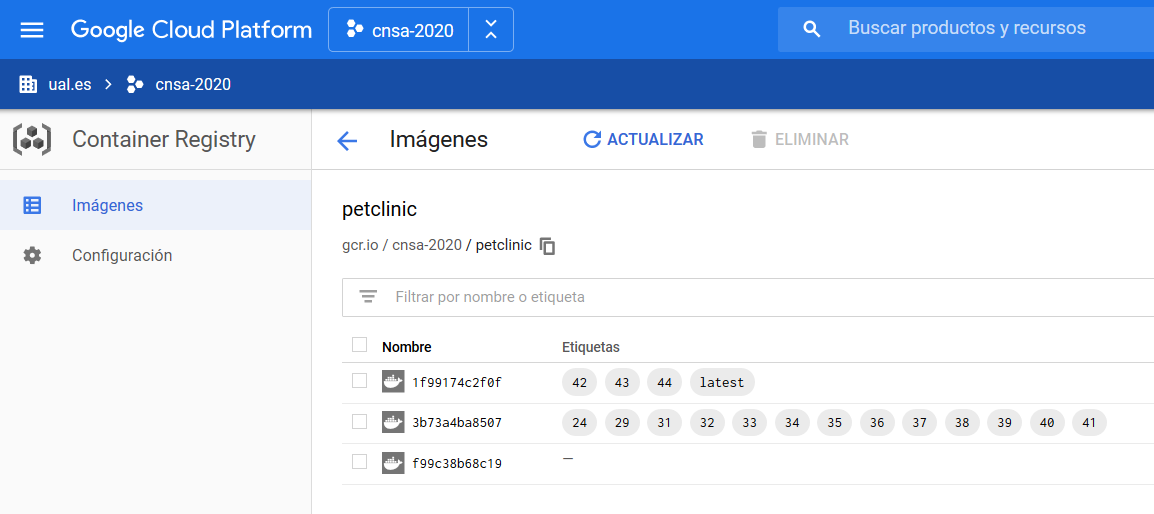The image size is (1154, 514).
Task: Click the Configuración gear icon
Action: pos(32,256)
